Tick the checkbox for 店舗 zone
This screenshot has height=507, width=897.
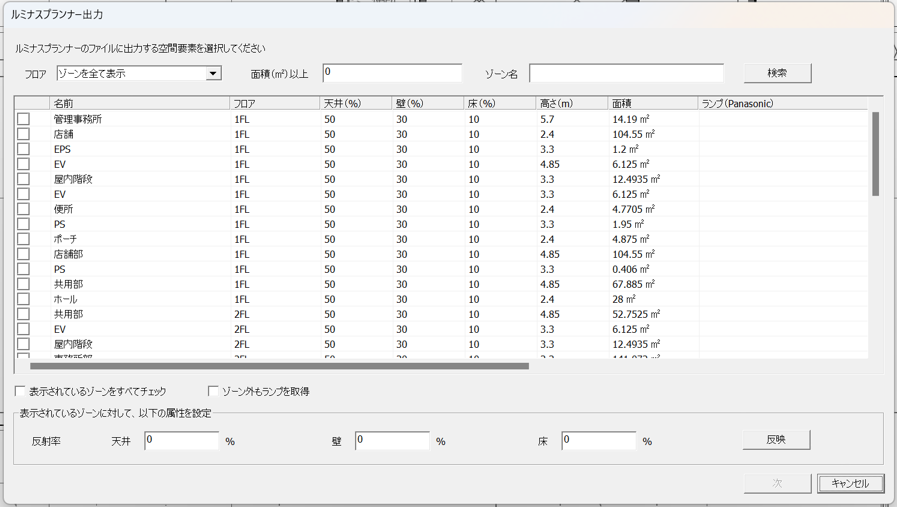click(x=23, y=134)
